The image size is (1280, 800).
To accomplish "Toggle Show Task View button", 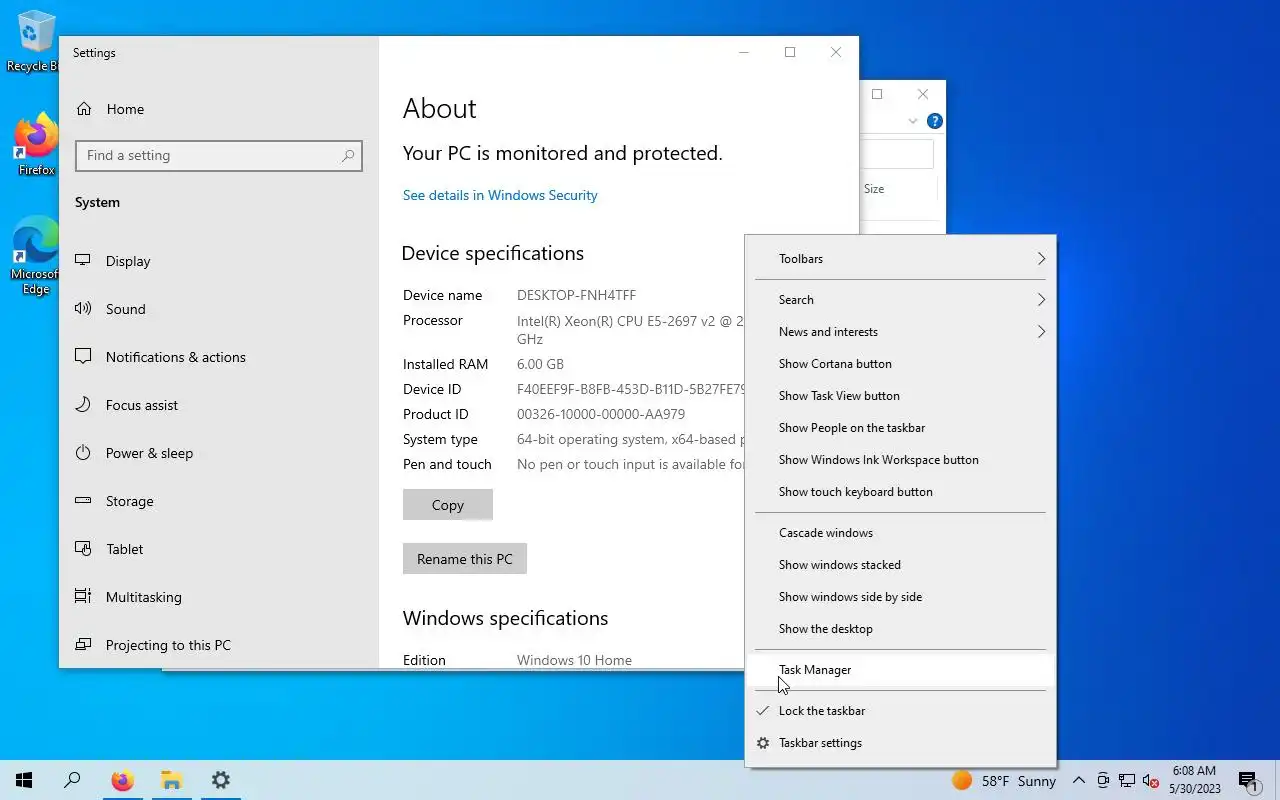I will 900,396.
